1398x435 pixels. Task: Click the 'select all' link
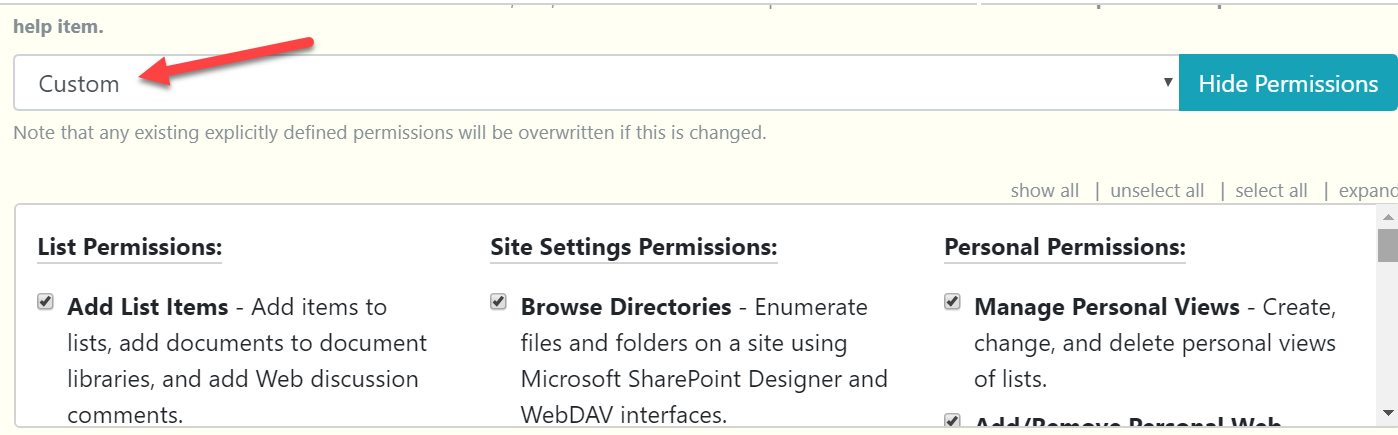coord(1271,190)
